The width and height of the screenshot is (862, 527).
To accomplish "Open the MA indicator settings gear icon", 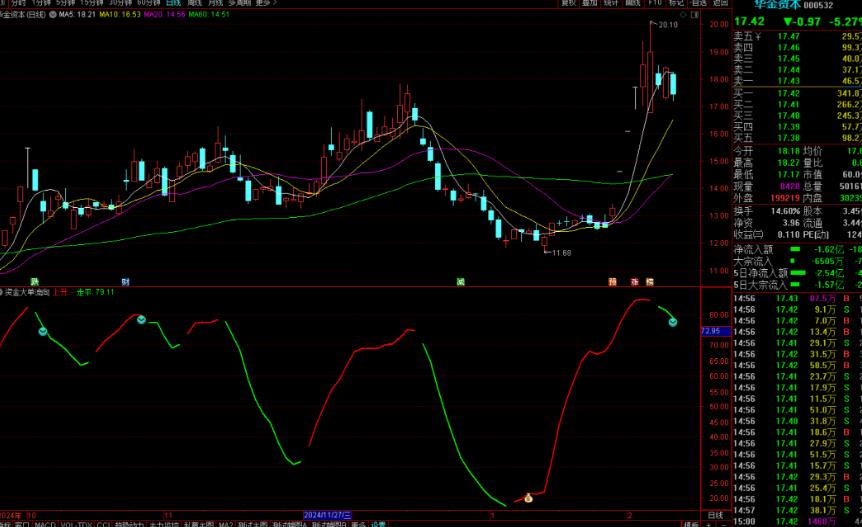I will [x=53, y=14].
